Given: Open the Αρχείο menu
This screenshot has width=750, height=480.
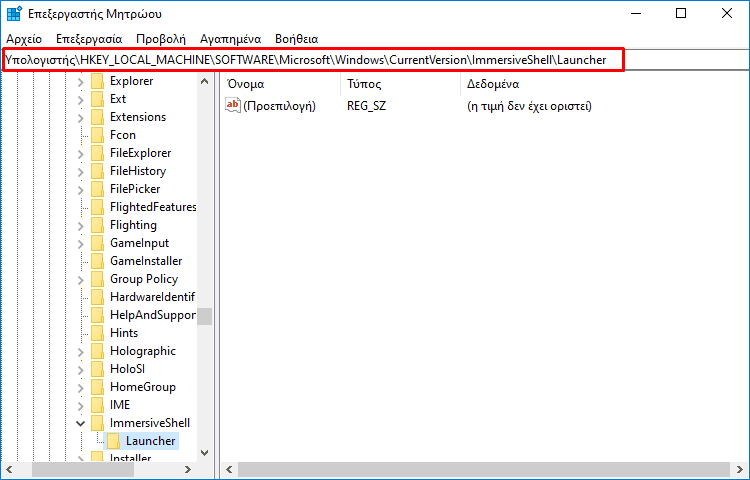Looking at the screenshot, I should (24, 39).
